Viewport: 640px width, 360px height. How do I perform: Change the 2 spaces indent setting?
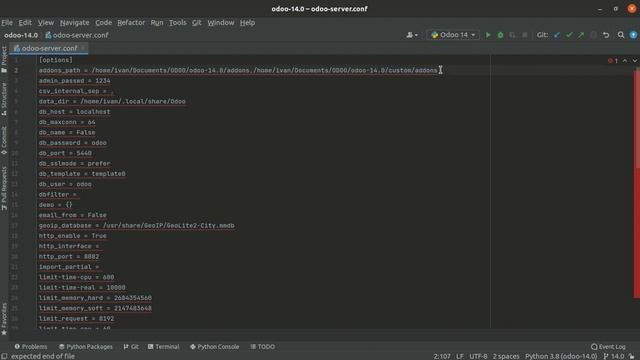point(506,356)
